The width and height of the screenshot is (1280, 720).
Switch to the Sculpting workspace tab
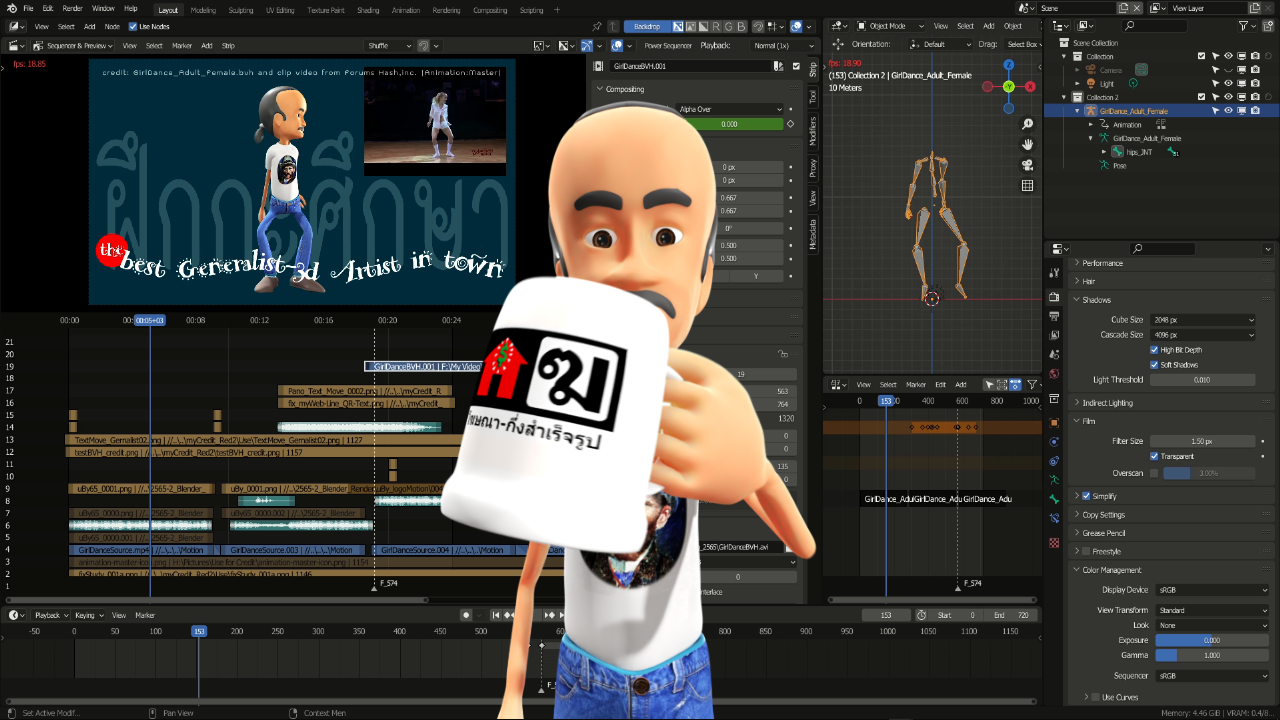click(x=241, y=10)
